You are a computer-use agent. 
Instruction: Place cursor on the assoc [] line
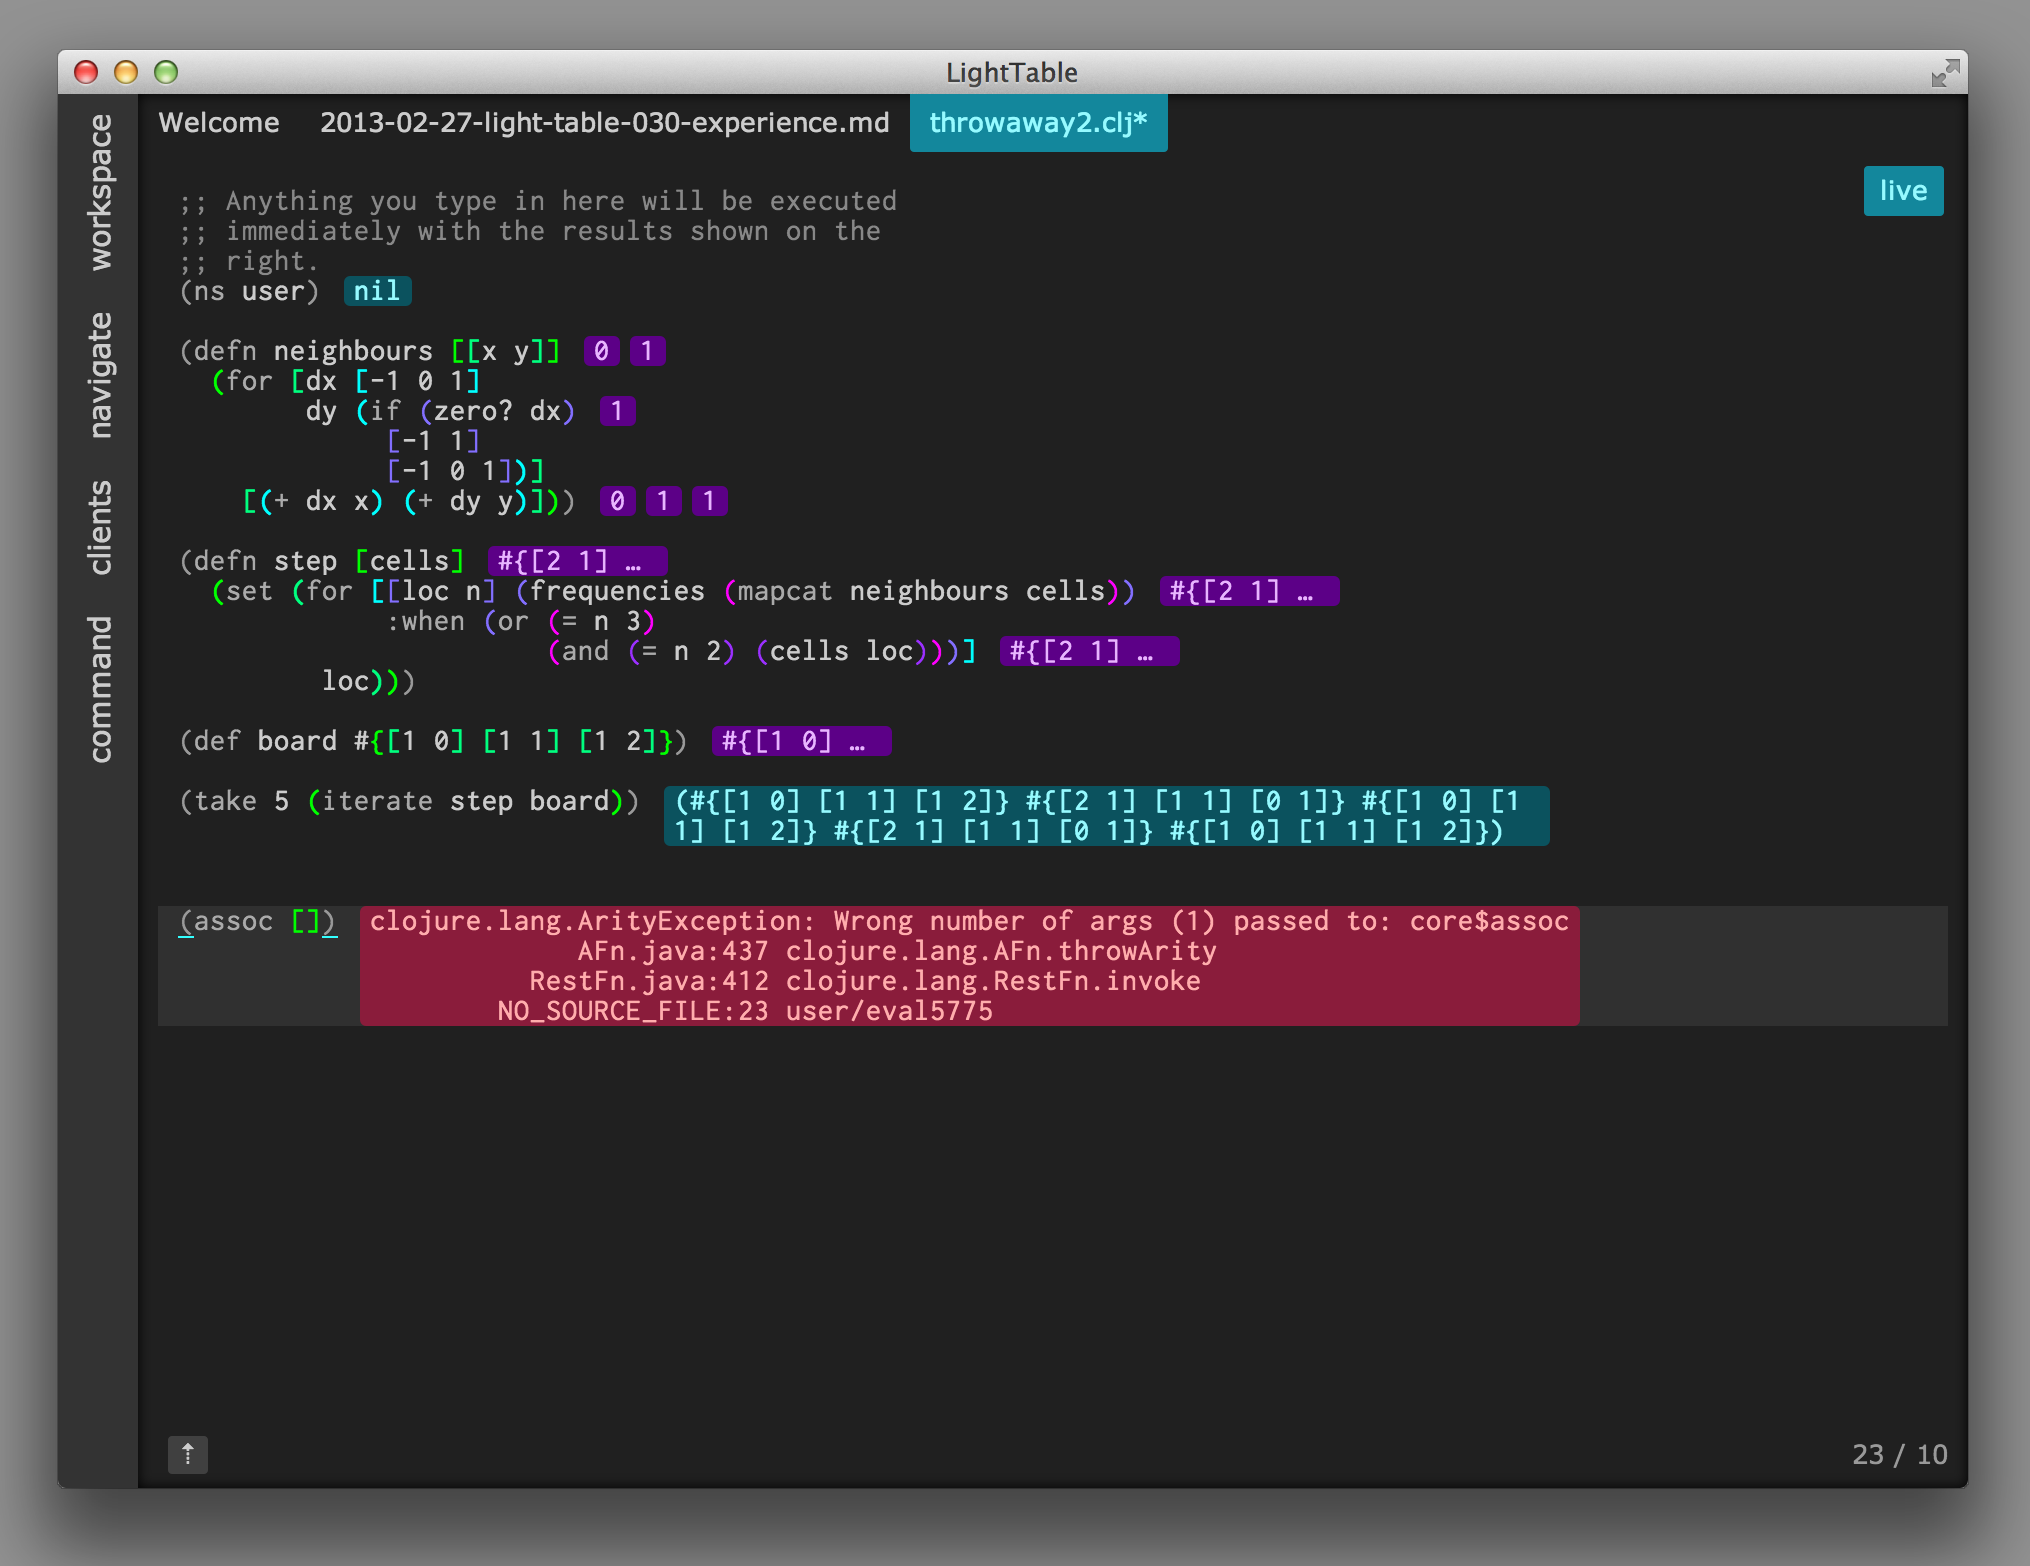point(258,922)
